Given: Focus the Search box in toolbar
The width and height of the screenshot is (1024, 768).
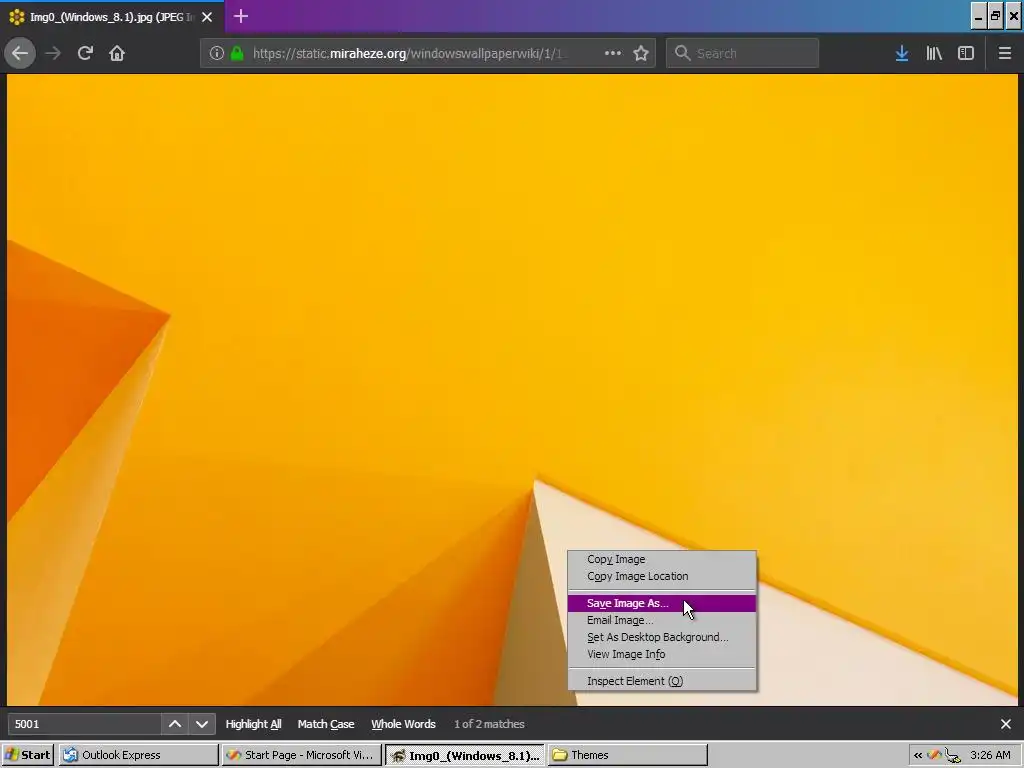Looking at the screenshot, I should (742, 53).
